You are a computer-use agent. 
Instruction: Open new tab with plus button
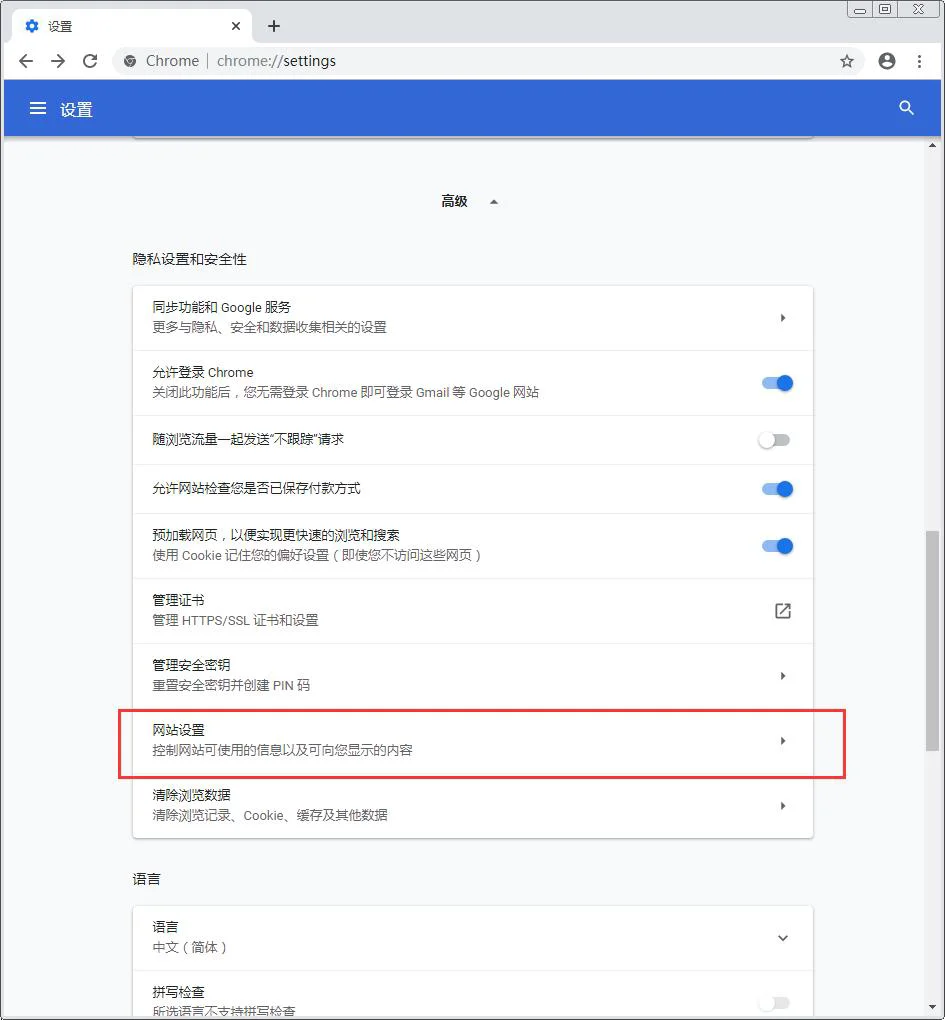click(274, 26)
